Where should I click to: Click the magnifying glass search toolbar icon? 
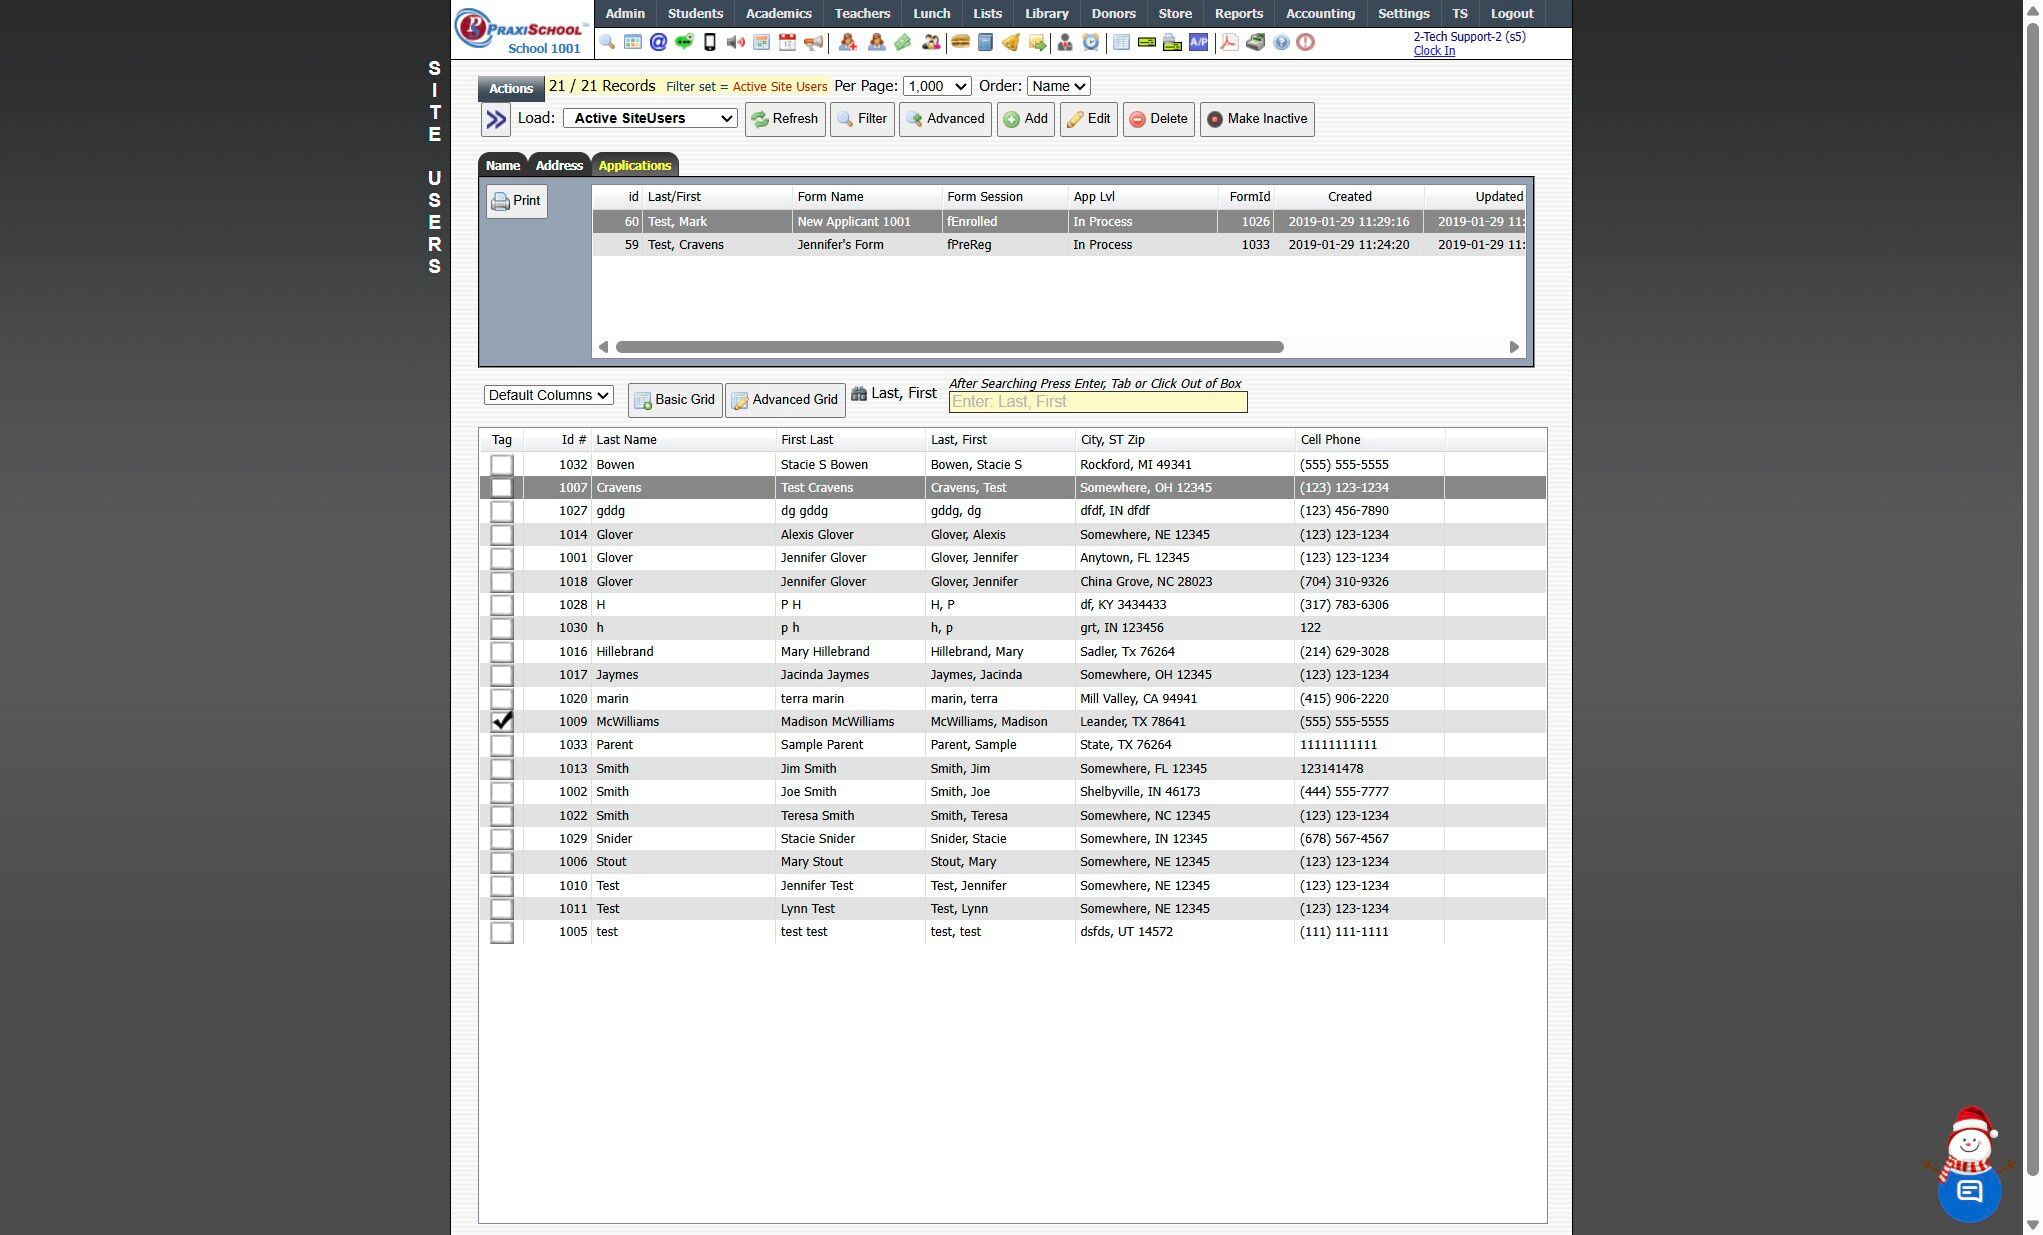607,42
